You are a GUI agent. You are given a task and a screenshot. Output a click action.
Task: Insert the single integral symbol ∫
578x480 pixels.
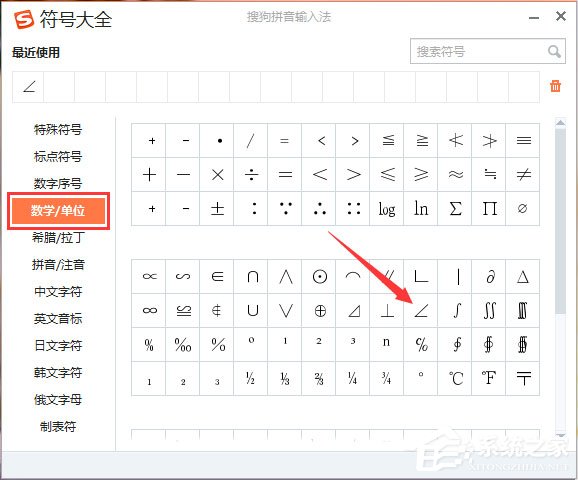coord(455,310)
